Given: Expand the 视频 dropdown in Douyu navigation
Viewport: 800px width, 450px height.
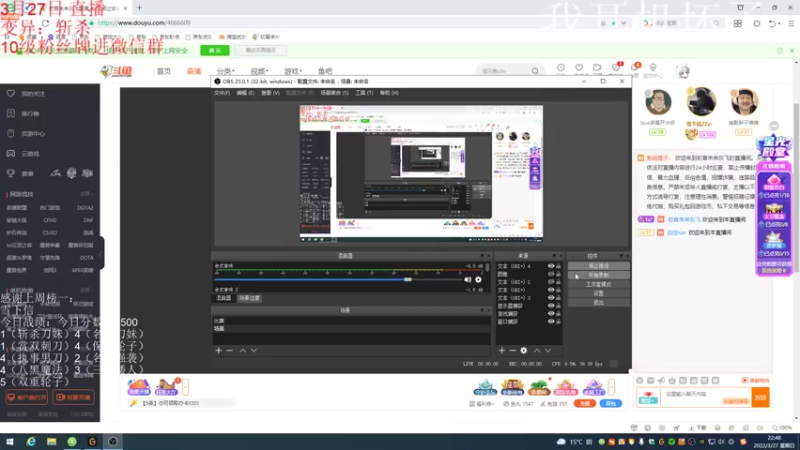Looking at the screenshot, I should (259, 71).
